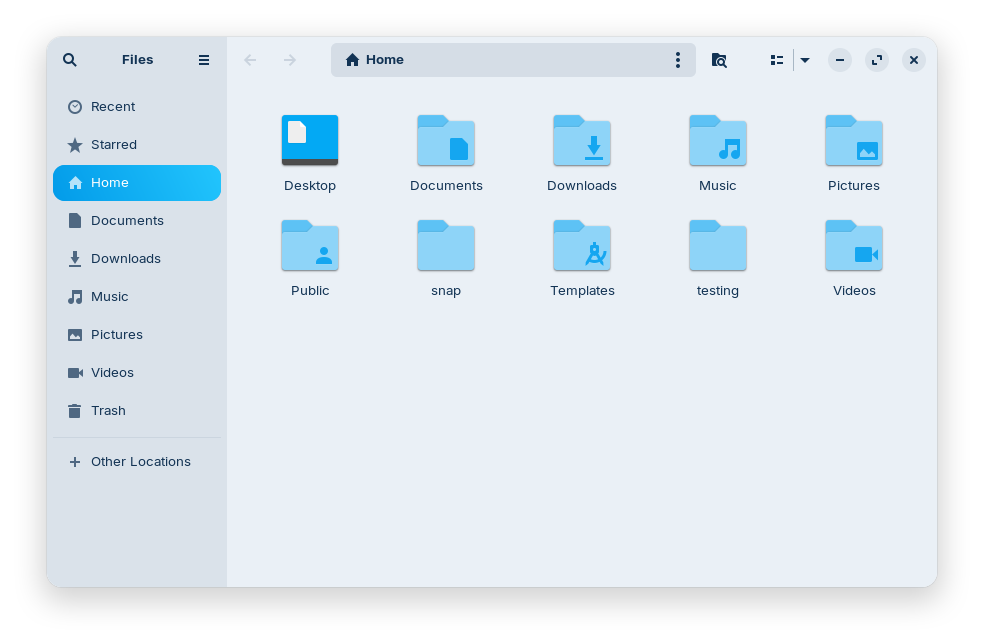984x644 pixels.
Task: Minimize the Files window
Action: tap(840, 60)
